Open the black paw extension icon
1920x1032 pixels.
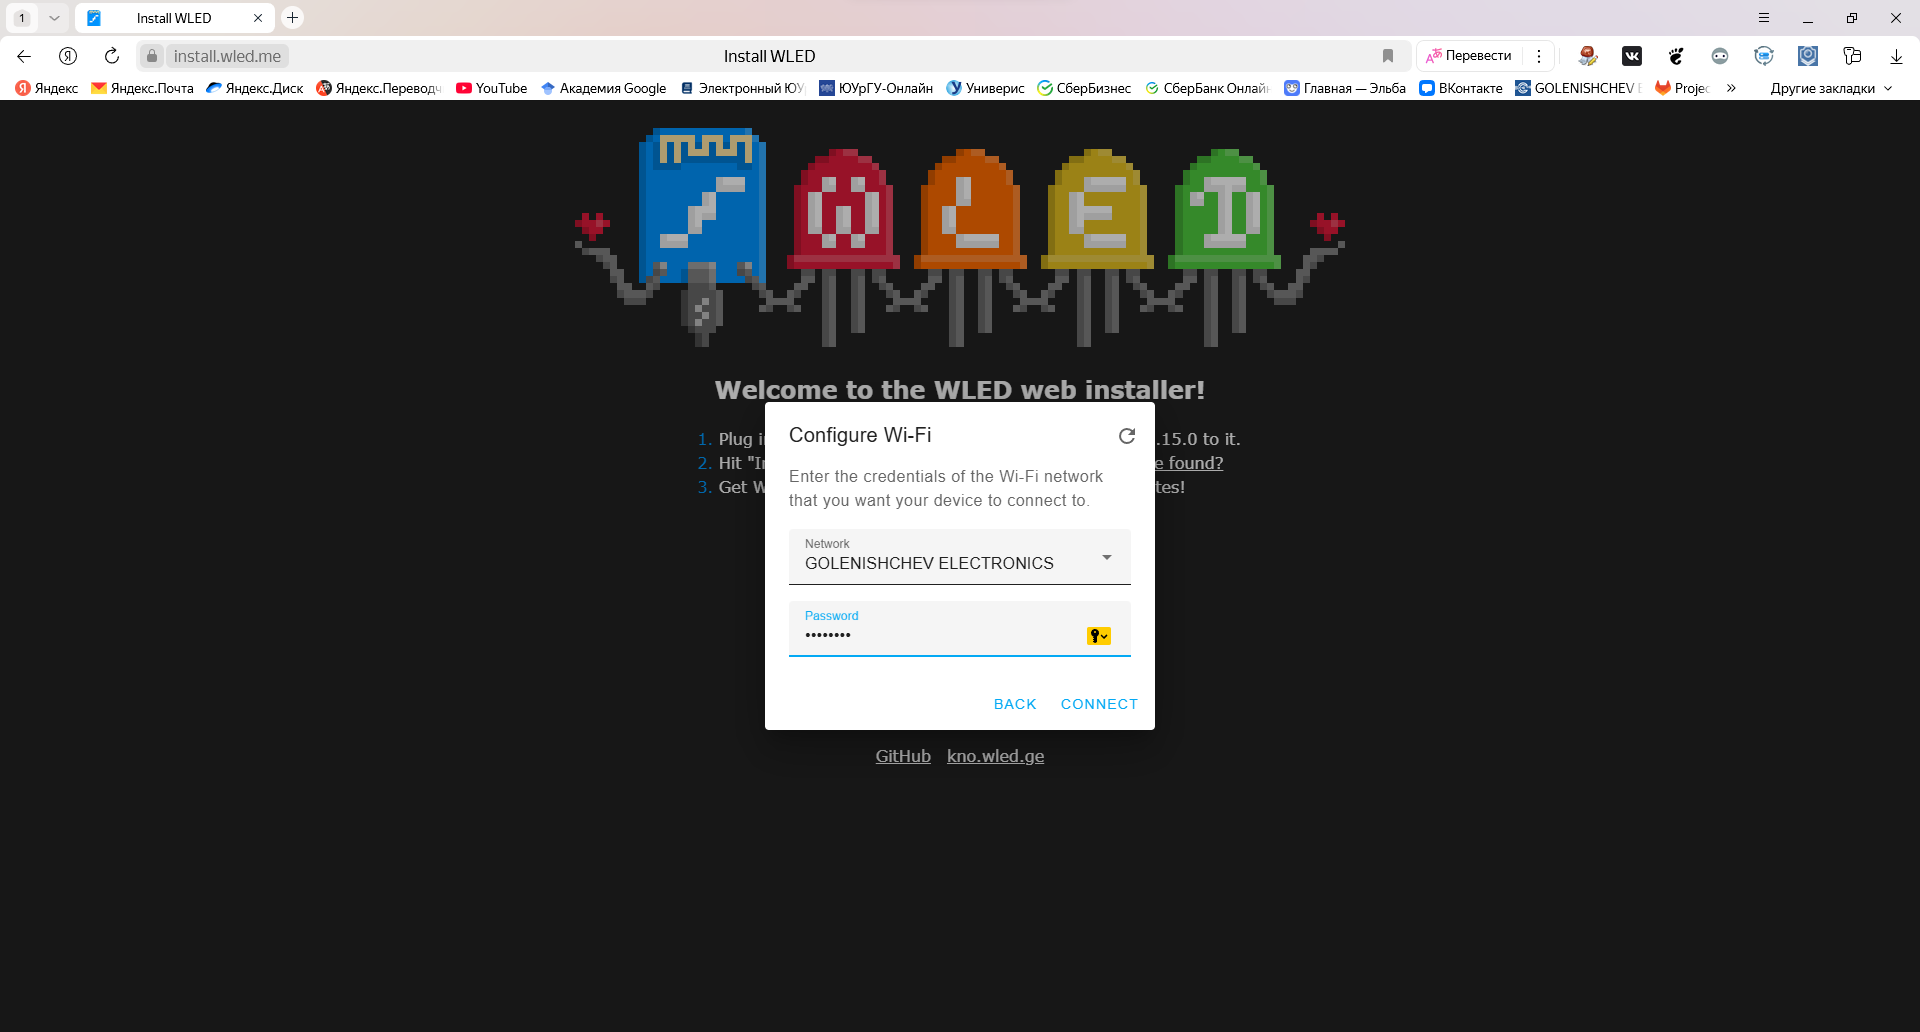click(x=1676, y=56)
